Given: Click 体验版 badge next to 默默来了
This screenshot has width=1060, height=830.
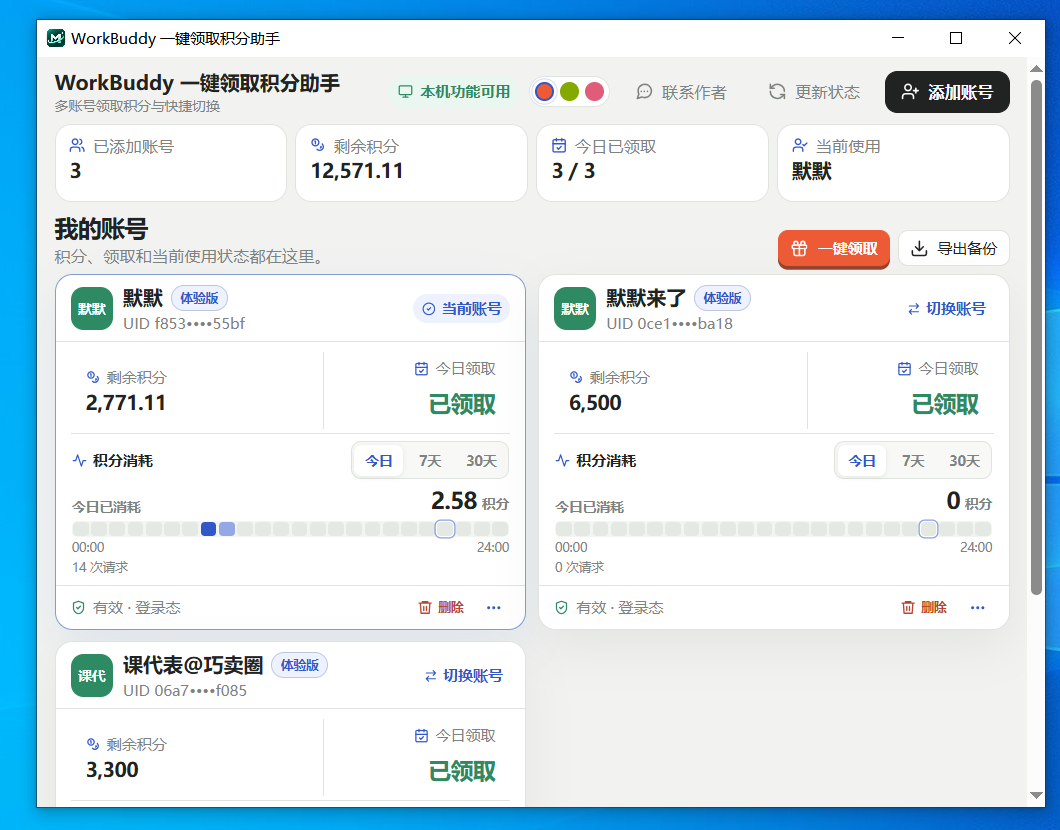Looking at the screenshot, I should (723, 298).
